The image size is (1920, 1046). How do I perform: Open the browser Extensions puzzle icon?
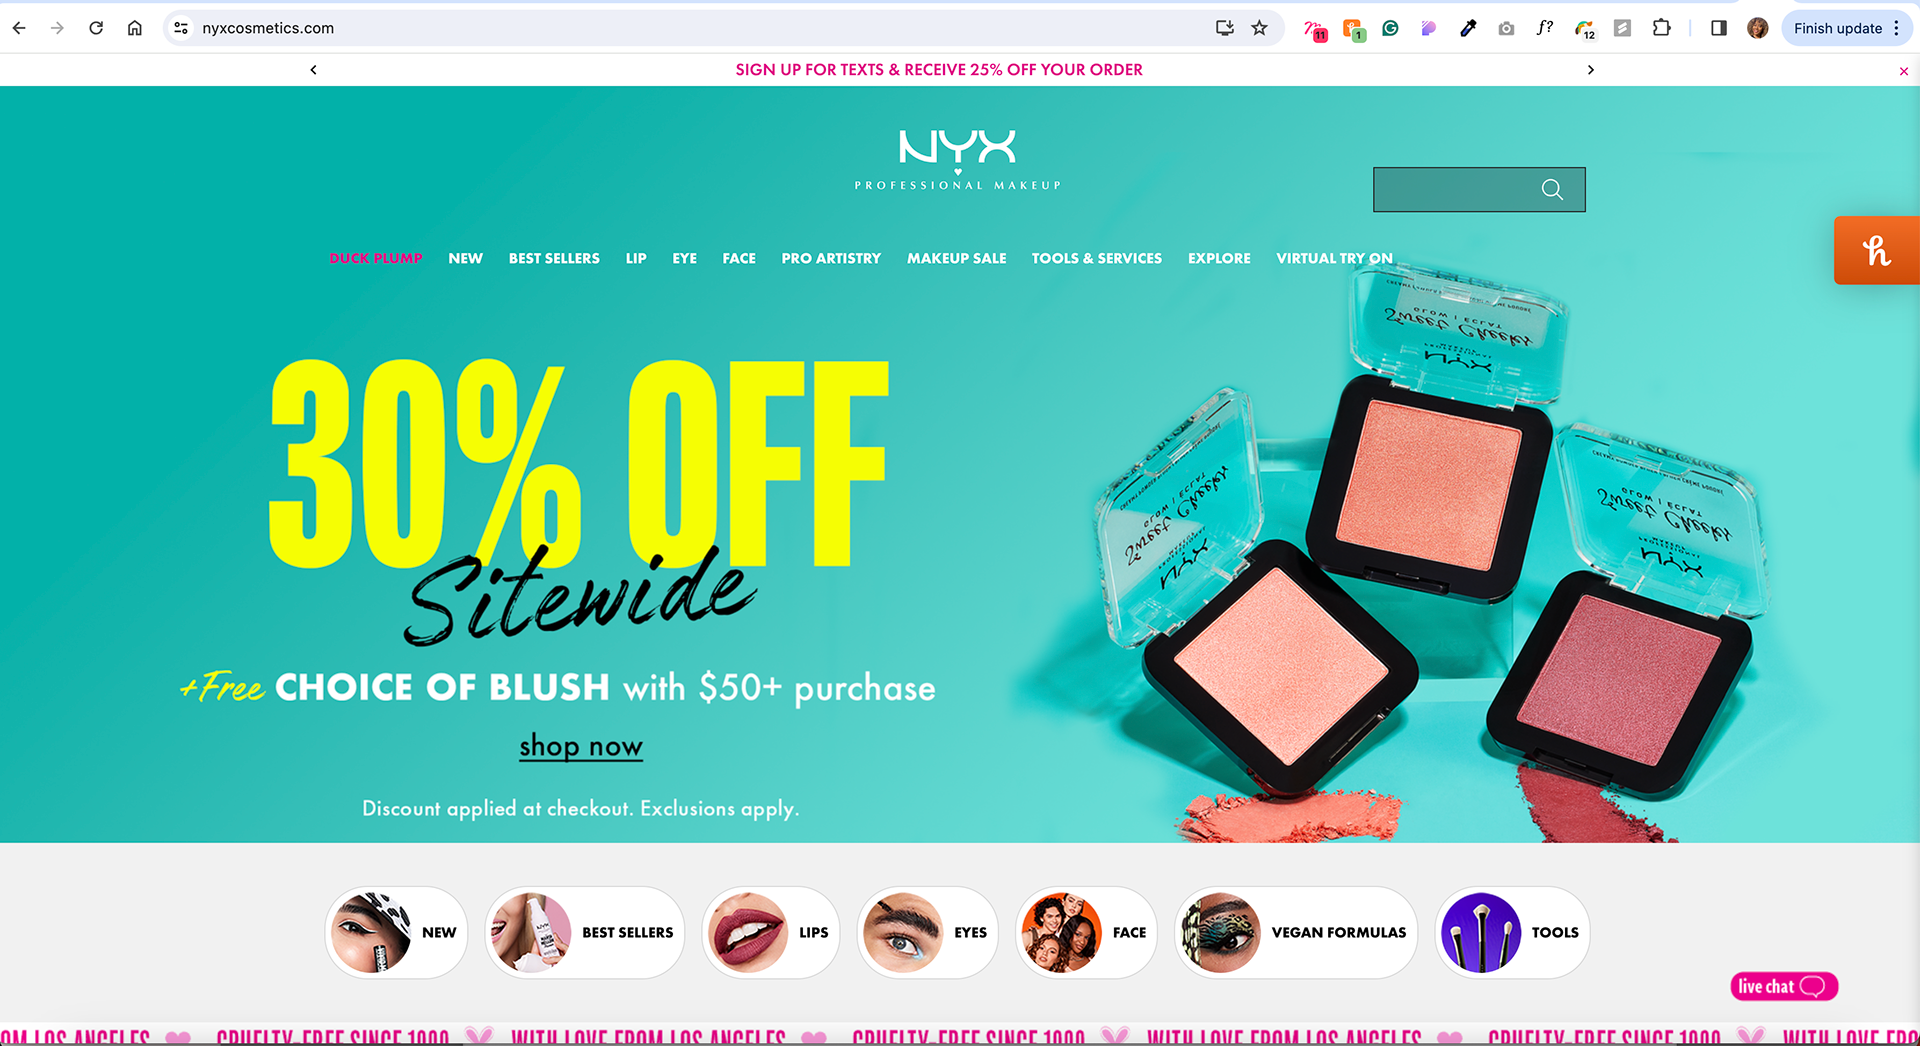(x=1662, y=28)
